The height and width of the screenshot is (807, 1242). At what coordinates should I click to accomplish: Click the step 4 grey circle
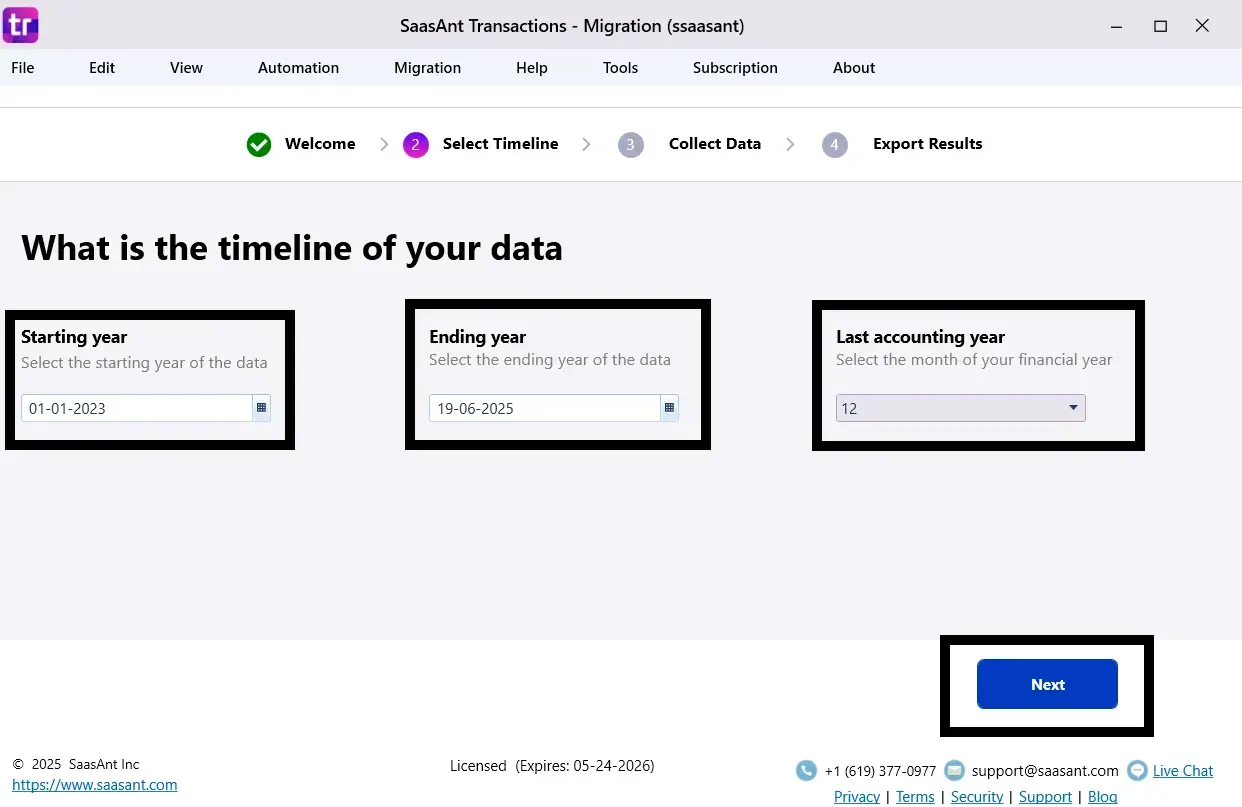[x=835, y=145]
